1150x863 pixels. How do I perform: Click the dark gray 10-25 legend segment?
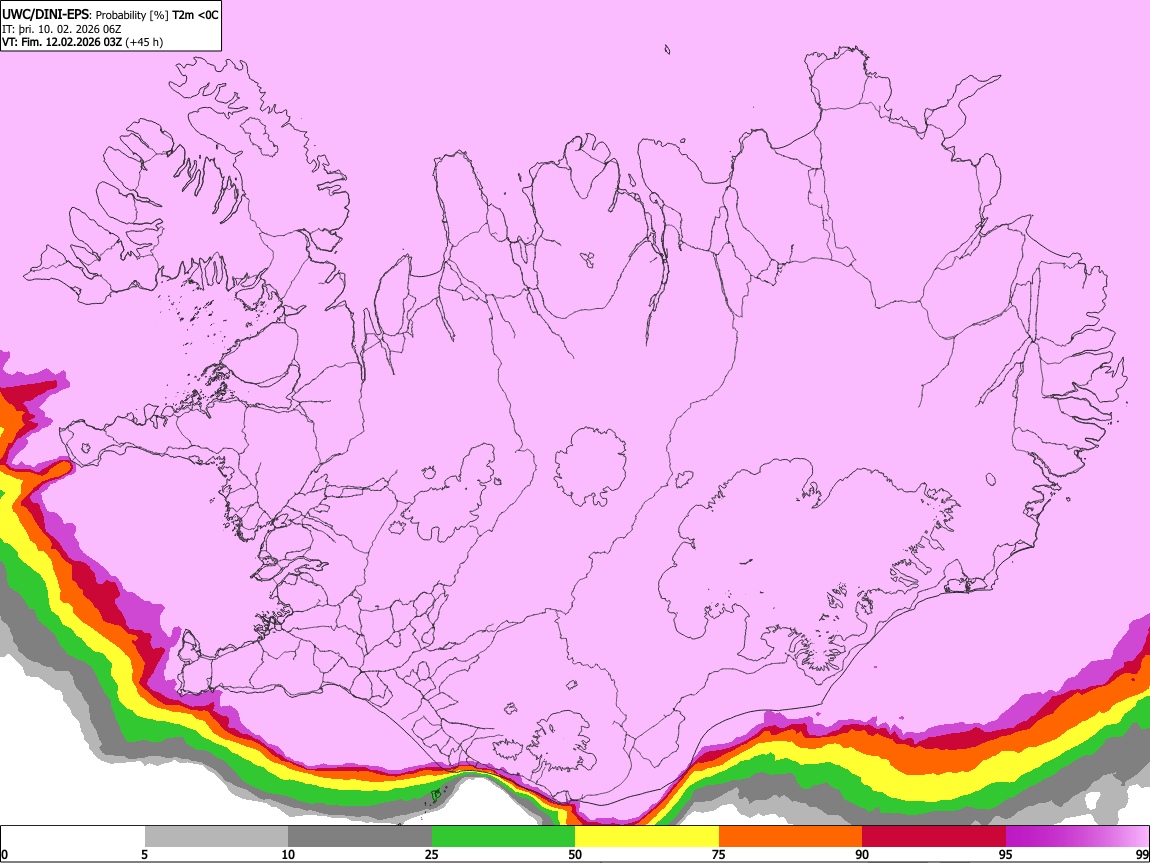359,837
